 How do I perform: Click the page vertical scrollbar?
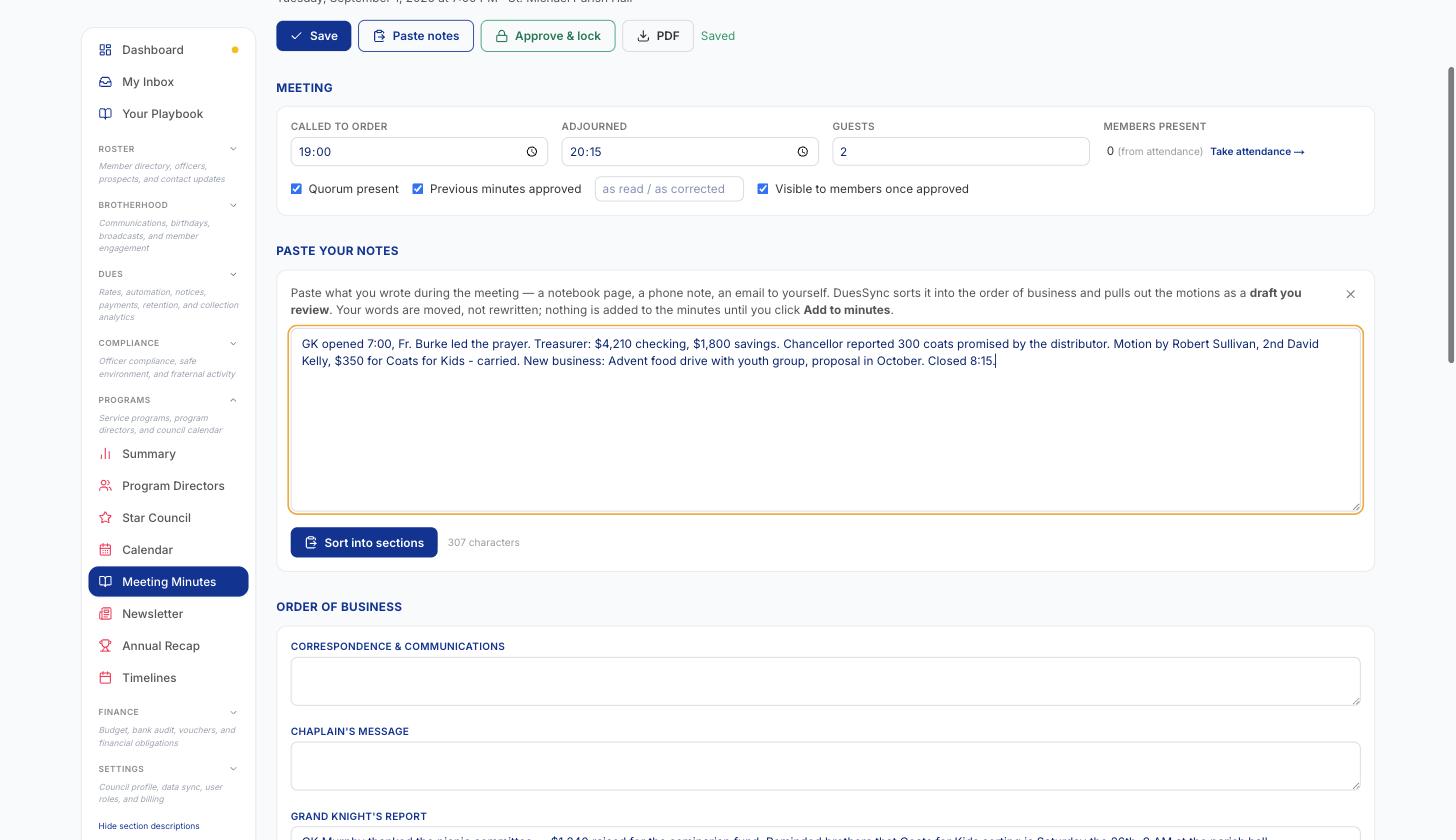pos(1451,215)
